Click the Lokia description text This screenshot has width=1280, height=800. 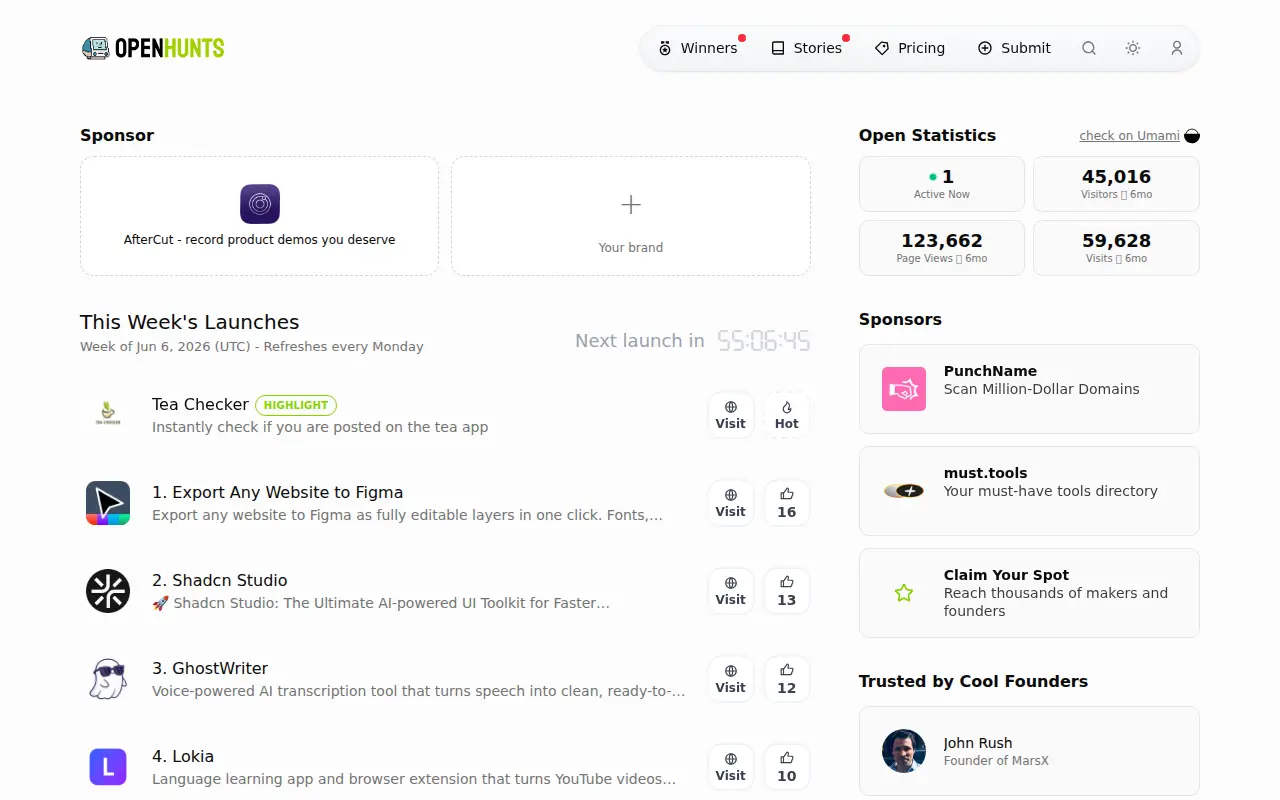(414, 779)
